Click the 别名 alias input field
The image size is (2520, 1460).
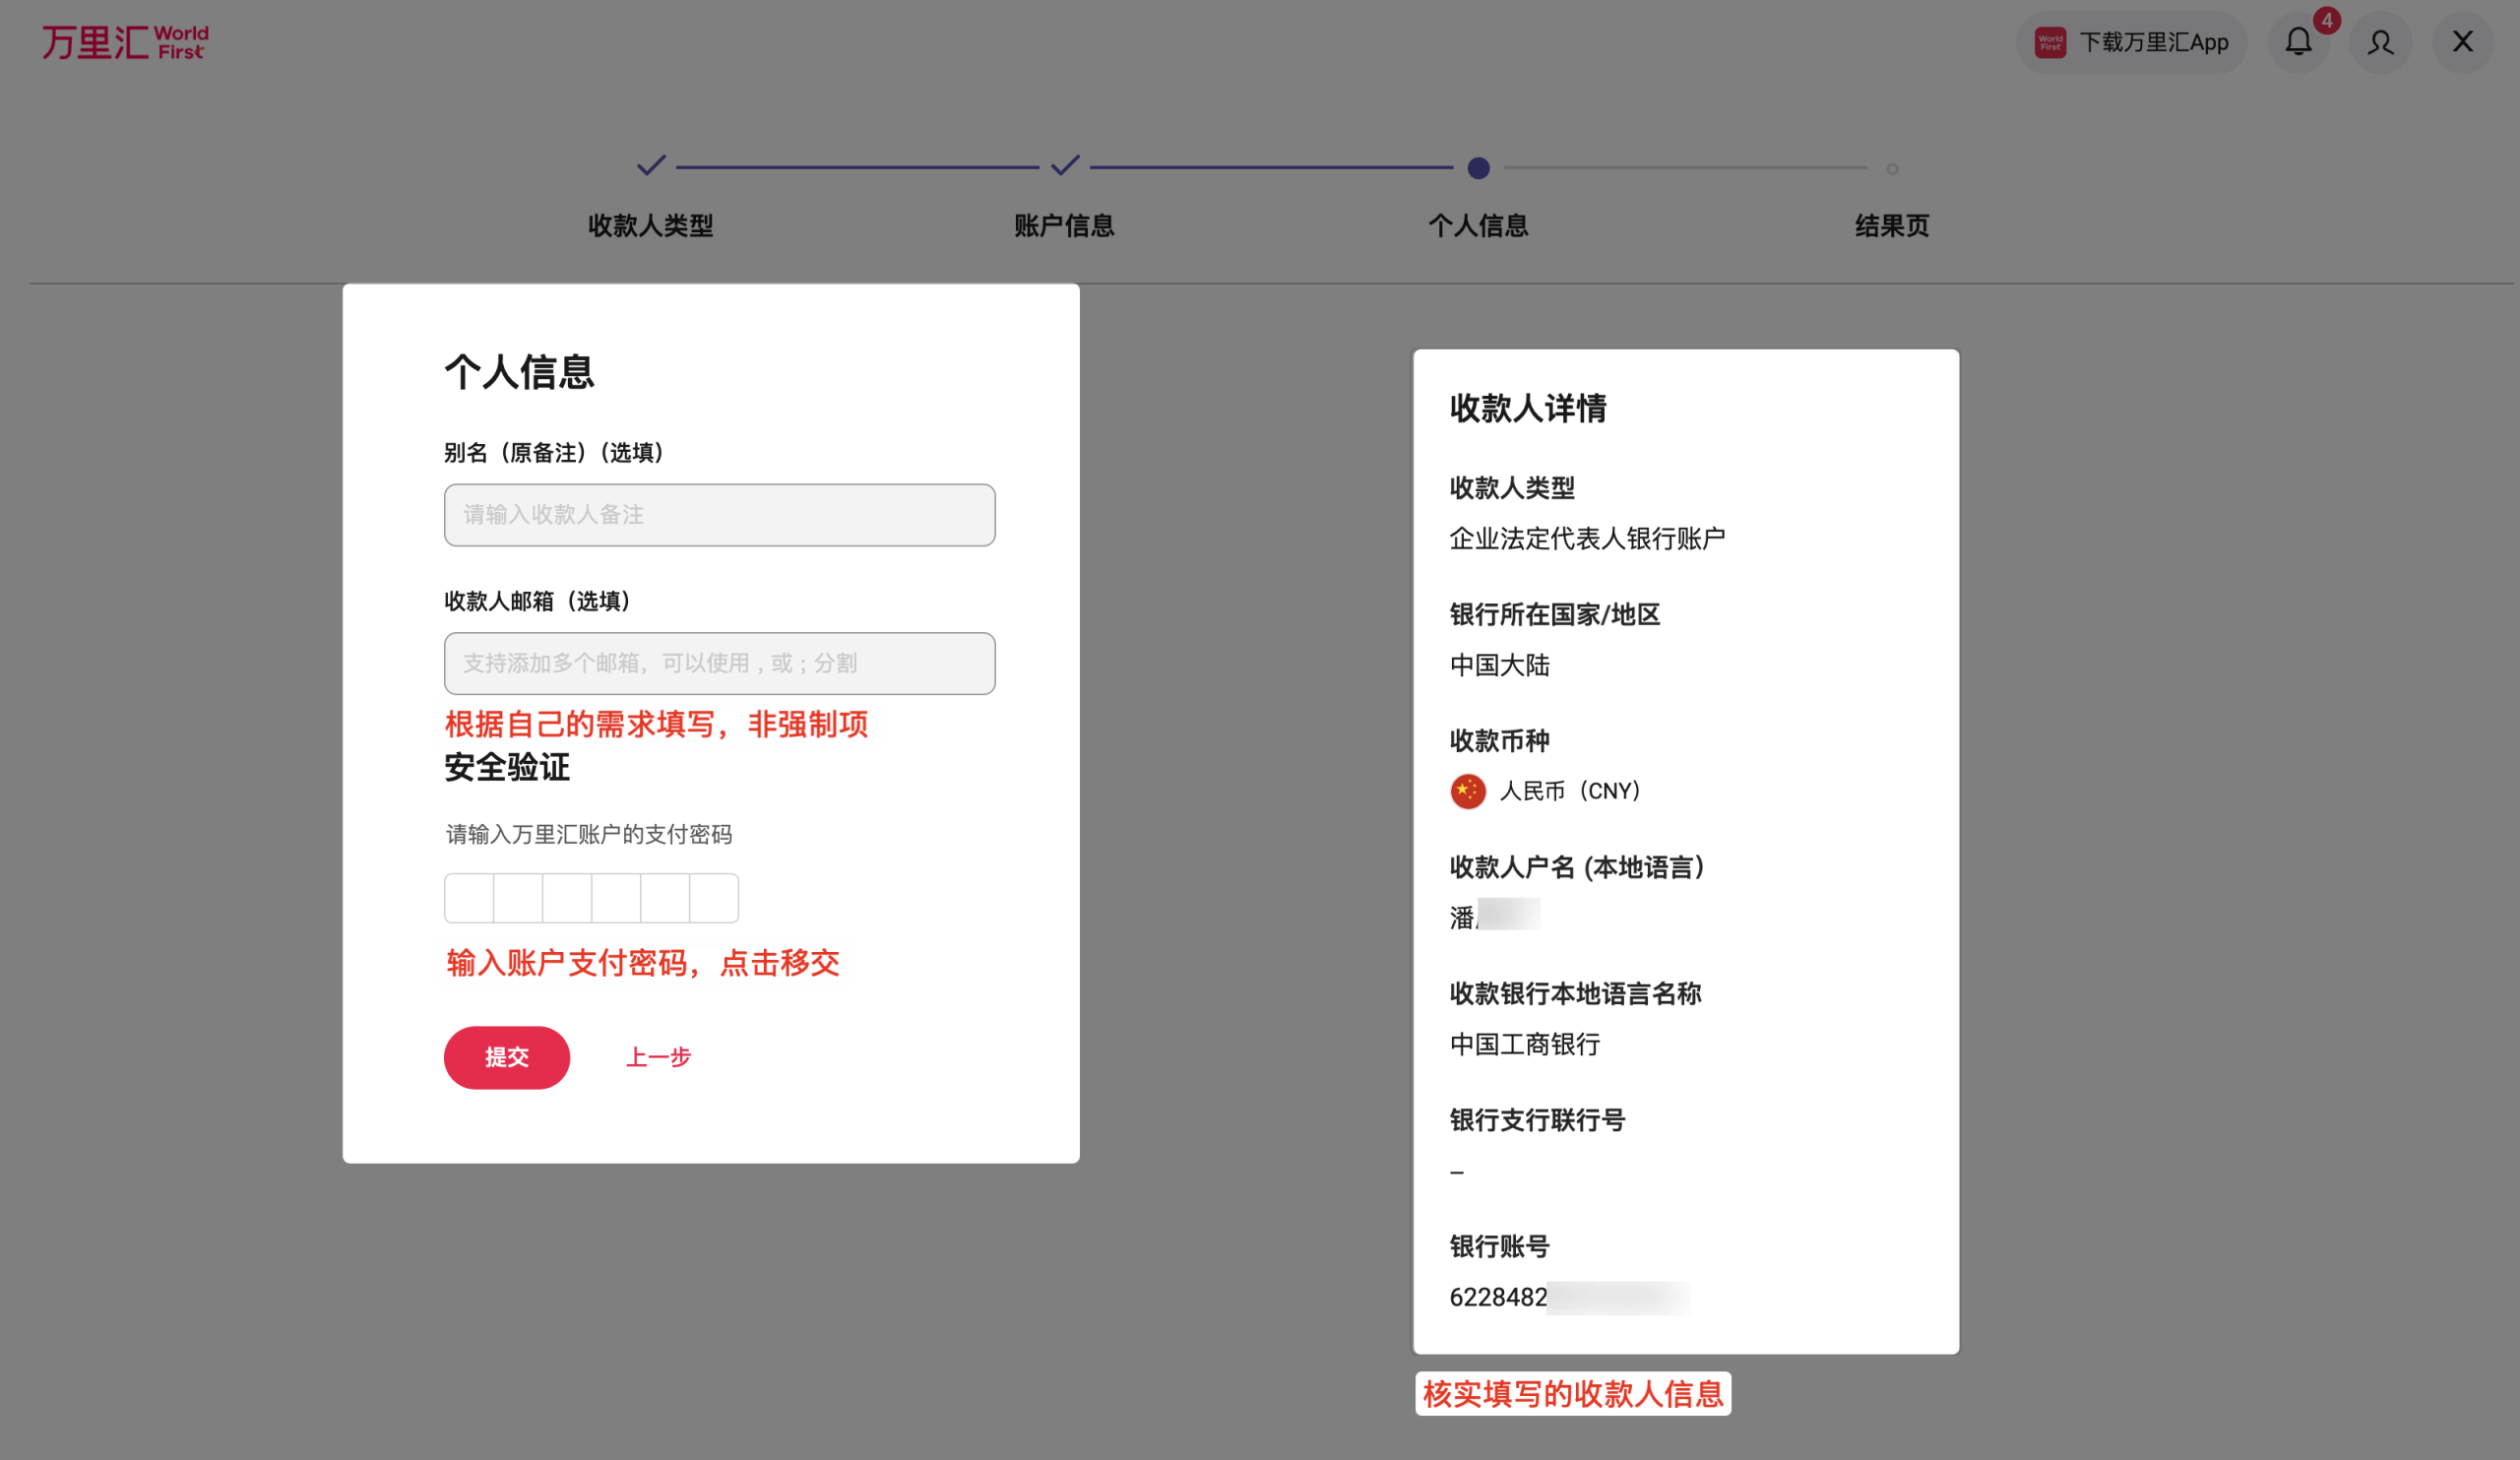[719, 515]
